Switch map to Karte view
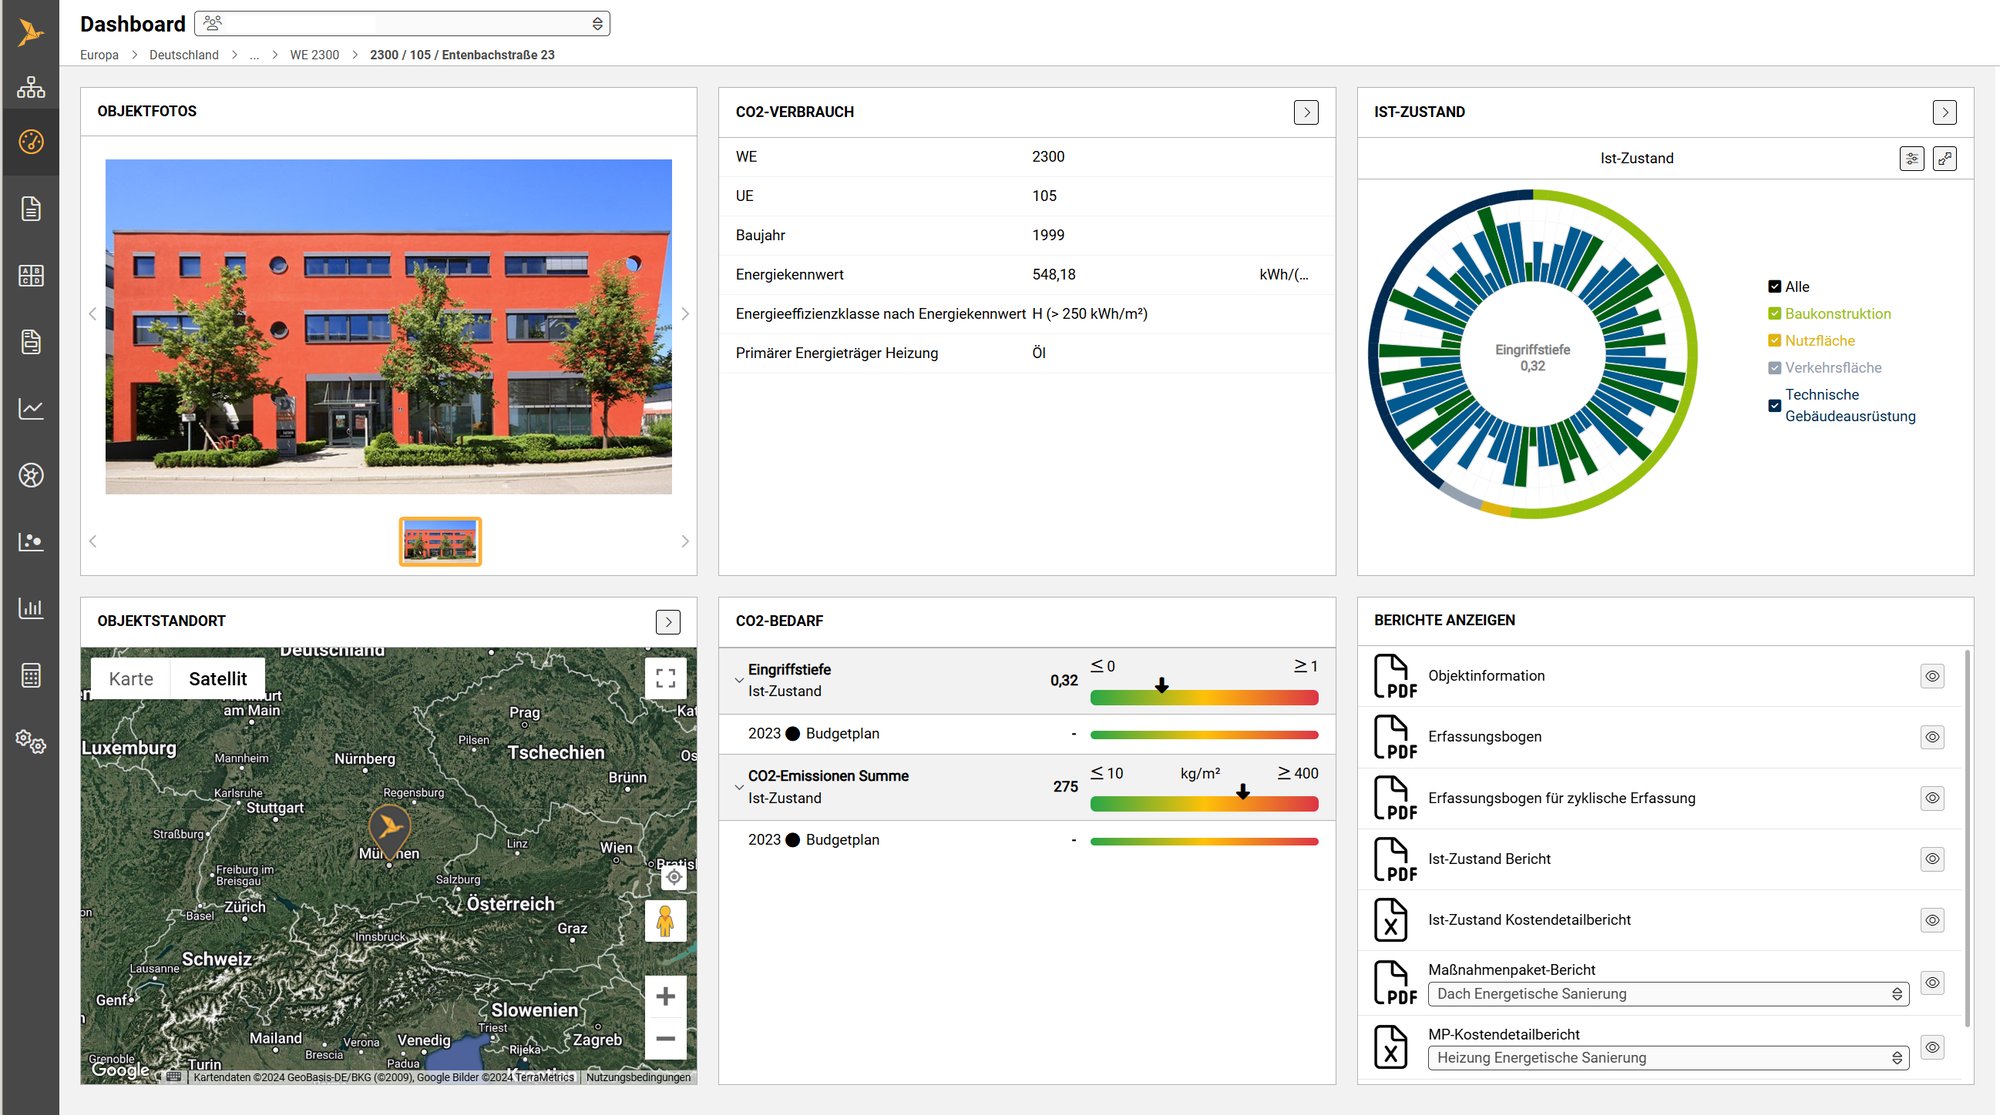The image size is (2000, 1115). point(131,679)
